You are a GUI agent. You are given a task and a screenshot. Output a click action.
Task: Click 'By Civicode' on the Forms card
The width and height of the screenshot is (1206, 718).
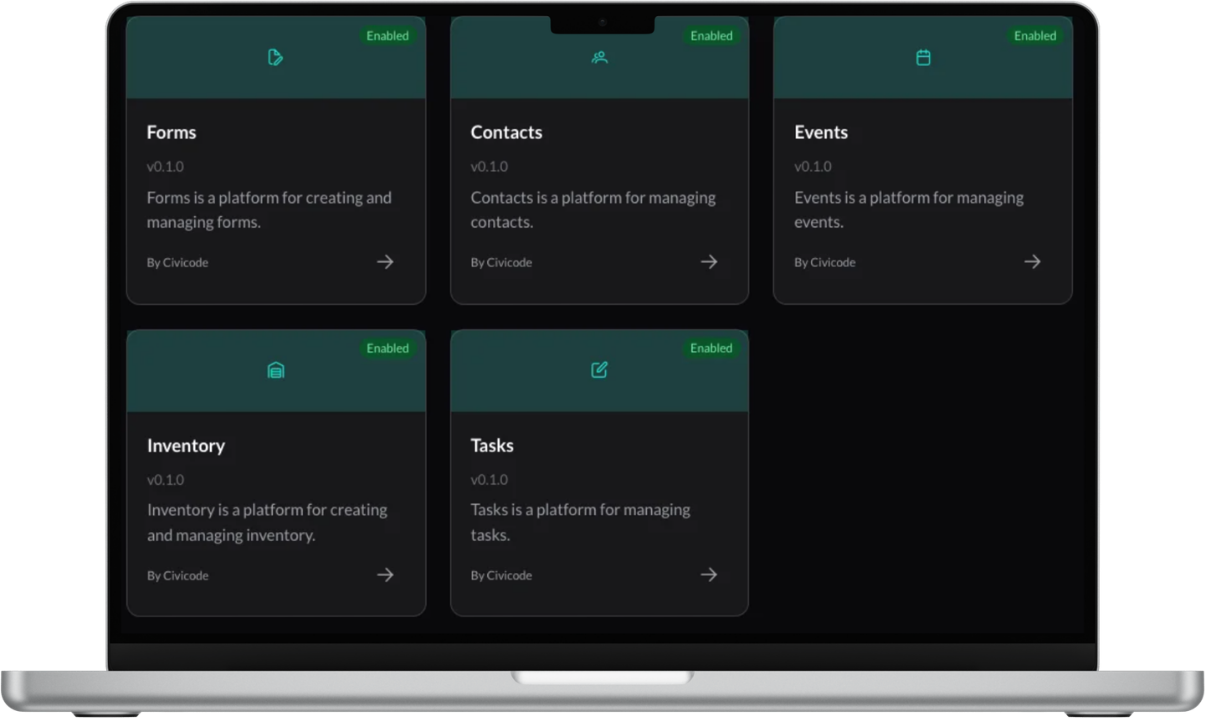tap(178, 263)
